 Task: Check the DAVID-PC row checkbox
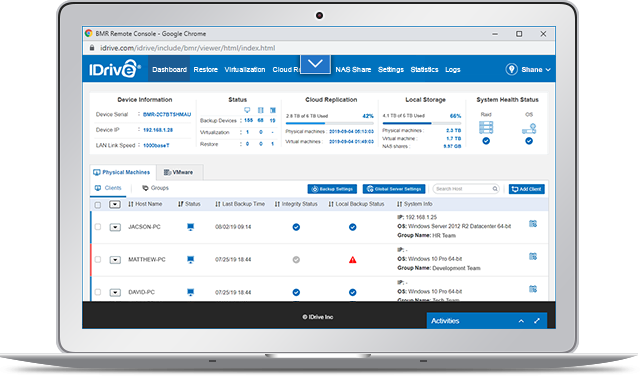click(98, 292)
